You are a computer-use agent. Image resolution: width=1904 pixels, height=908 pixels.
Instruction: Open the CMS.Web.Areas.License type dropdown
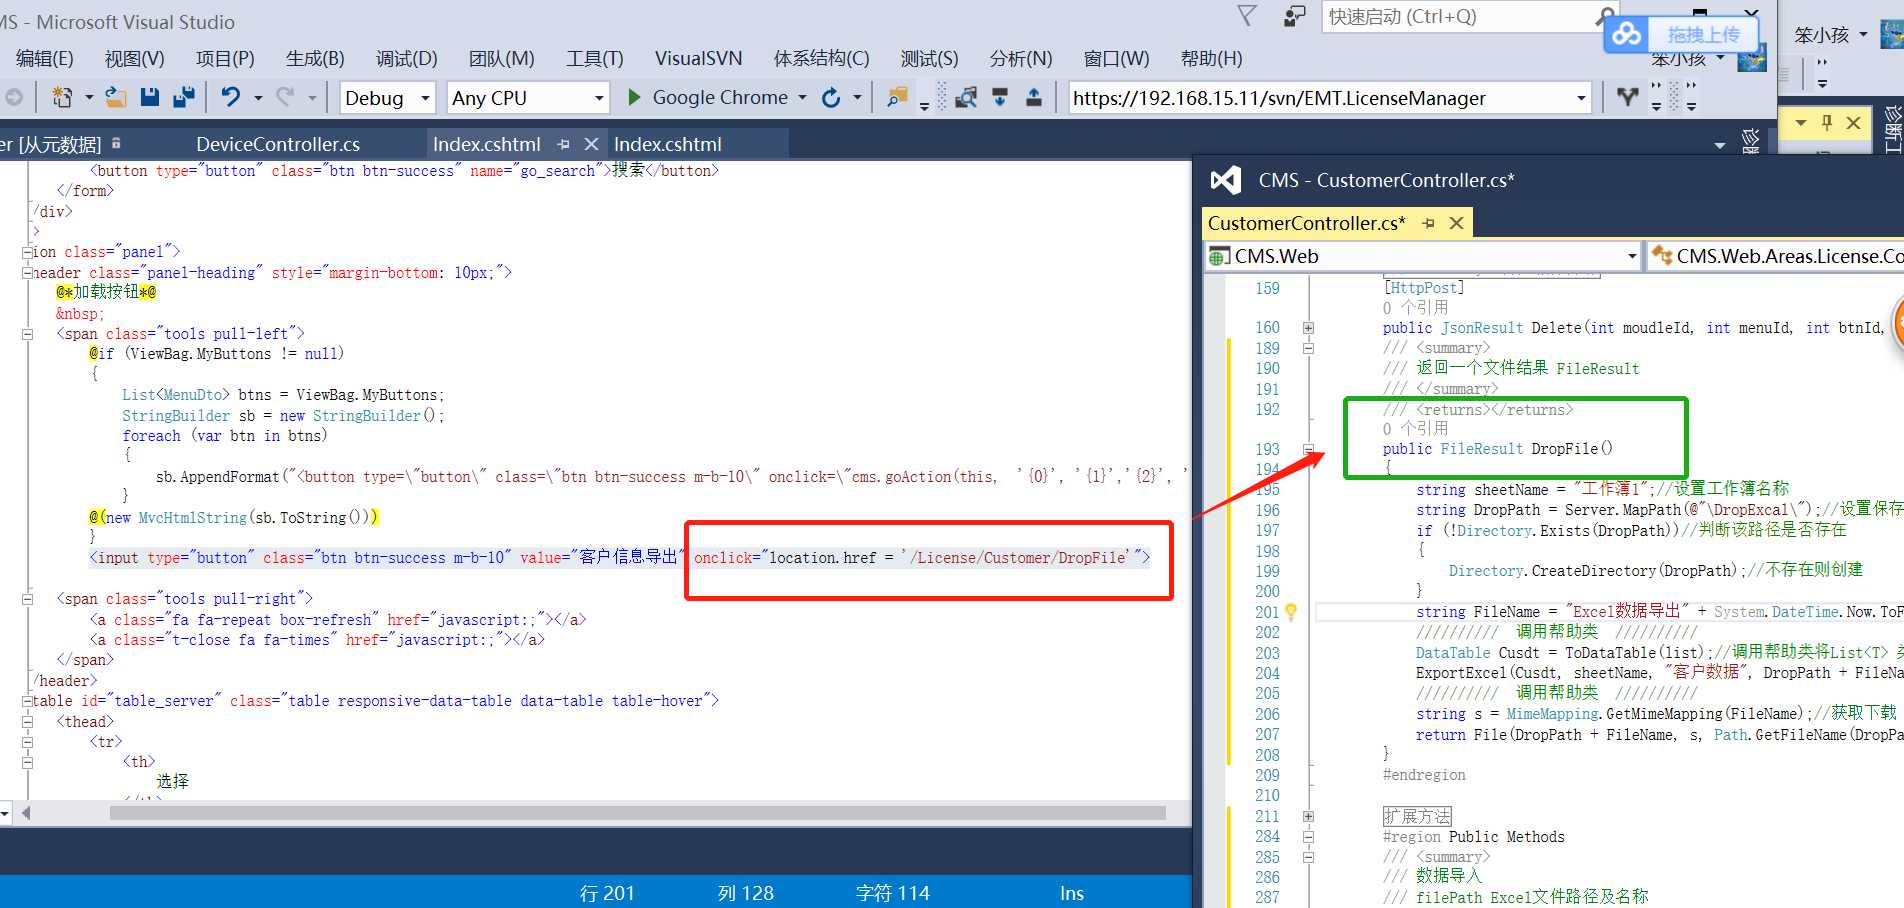1776,256
